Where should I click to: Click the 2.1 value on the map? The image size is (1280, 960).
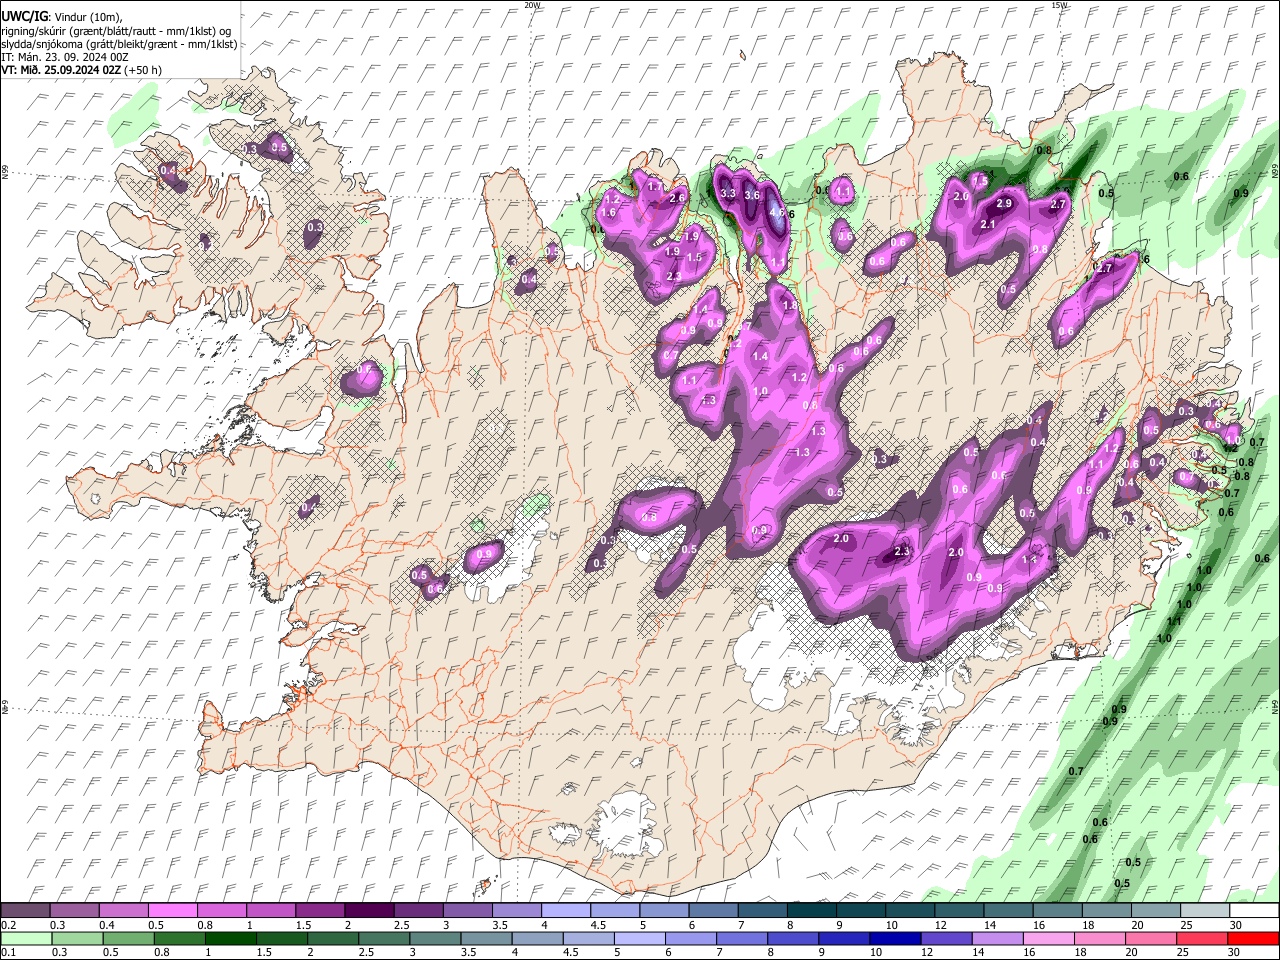pyautogui.click(x=987, y=225)
